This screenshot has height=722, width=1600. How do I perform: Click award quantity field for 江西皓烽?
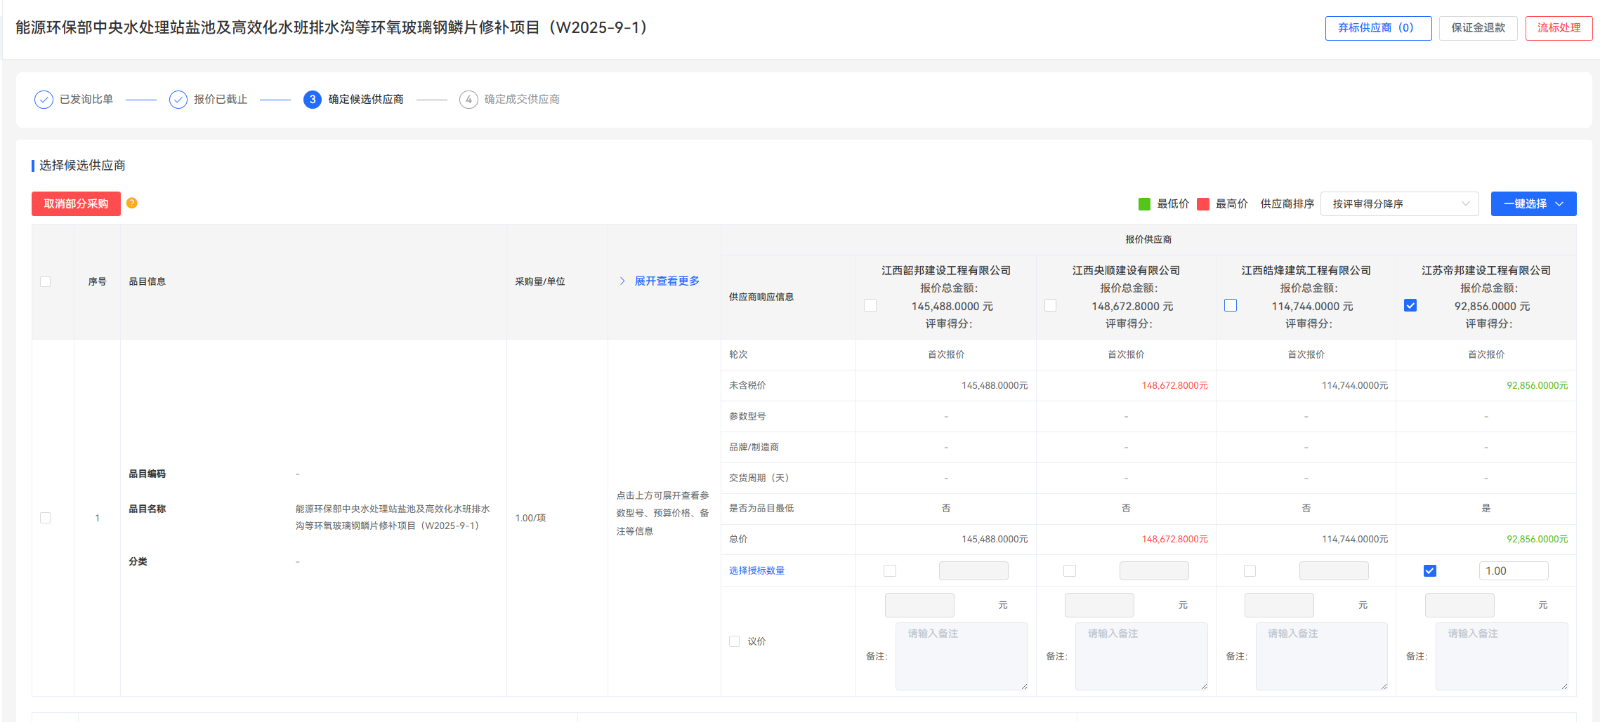point(1333,571)
